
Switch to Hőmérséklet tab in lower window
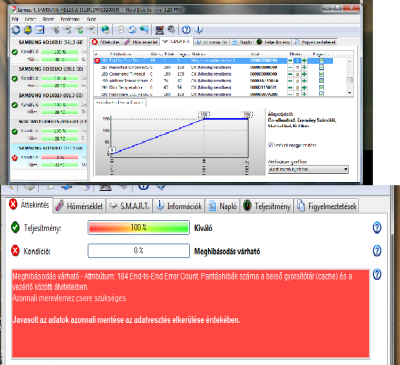click(x=79, y=206)
